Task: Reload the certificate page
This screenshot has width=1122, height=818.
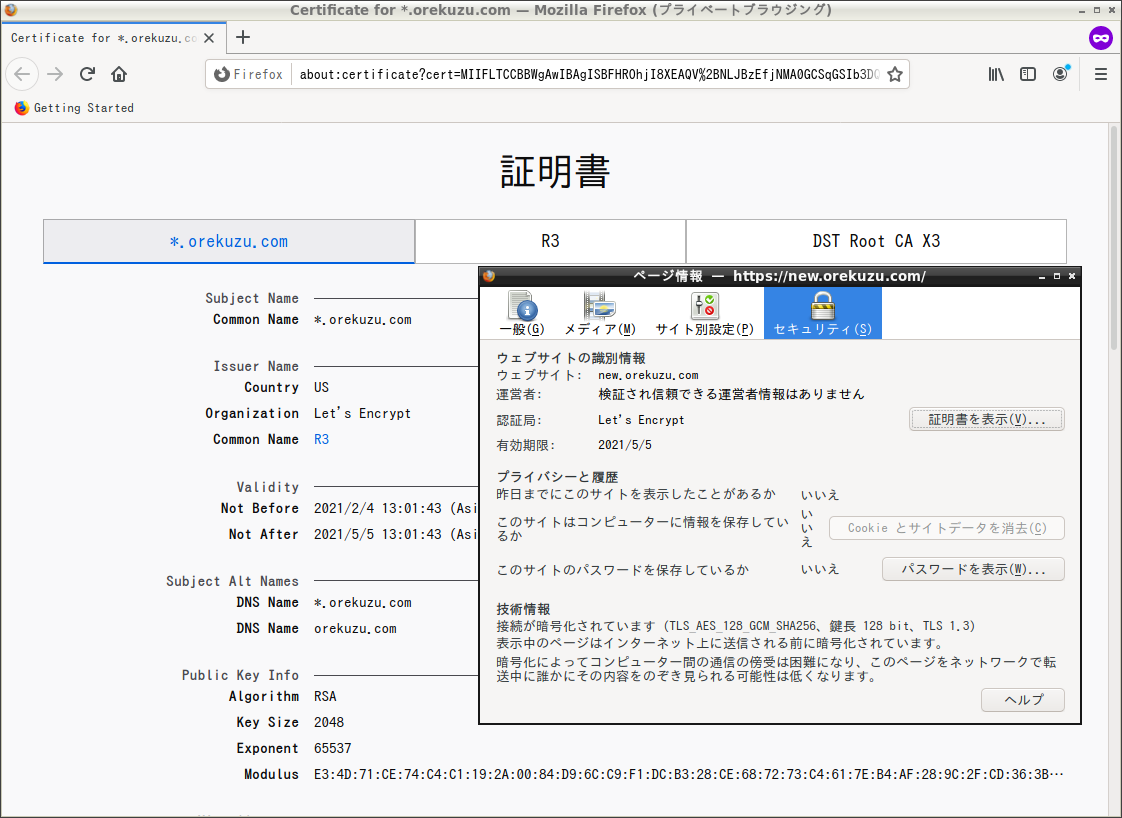Action: click(87, 74)
